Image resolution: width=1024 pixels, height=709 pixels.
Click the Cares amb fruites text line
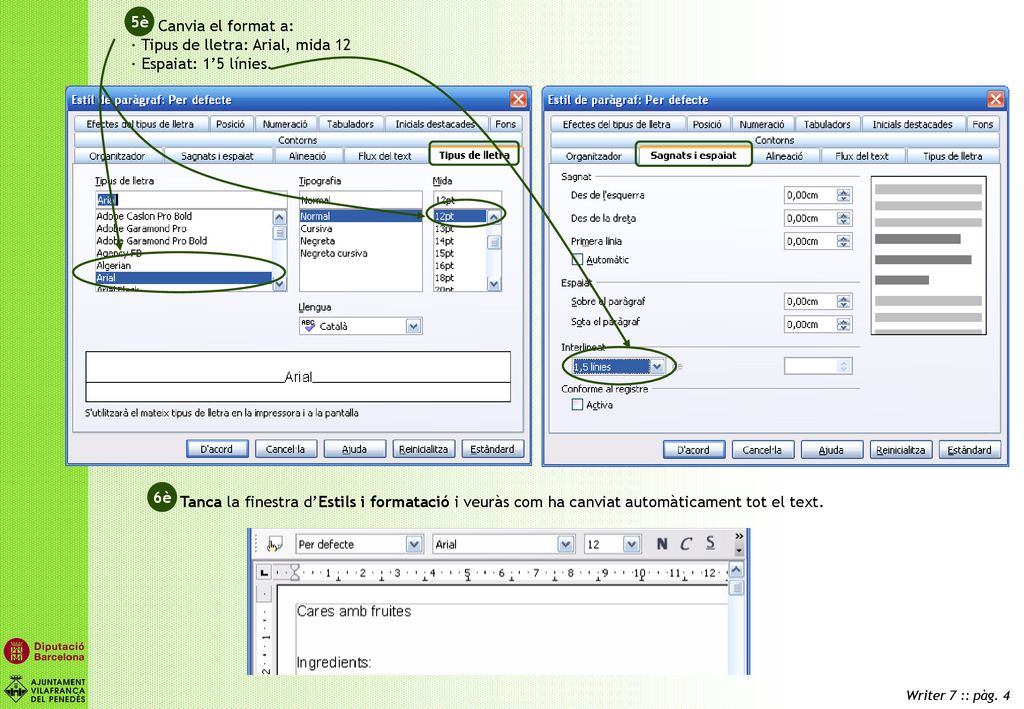354,611
